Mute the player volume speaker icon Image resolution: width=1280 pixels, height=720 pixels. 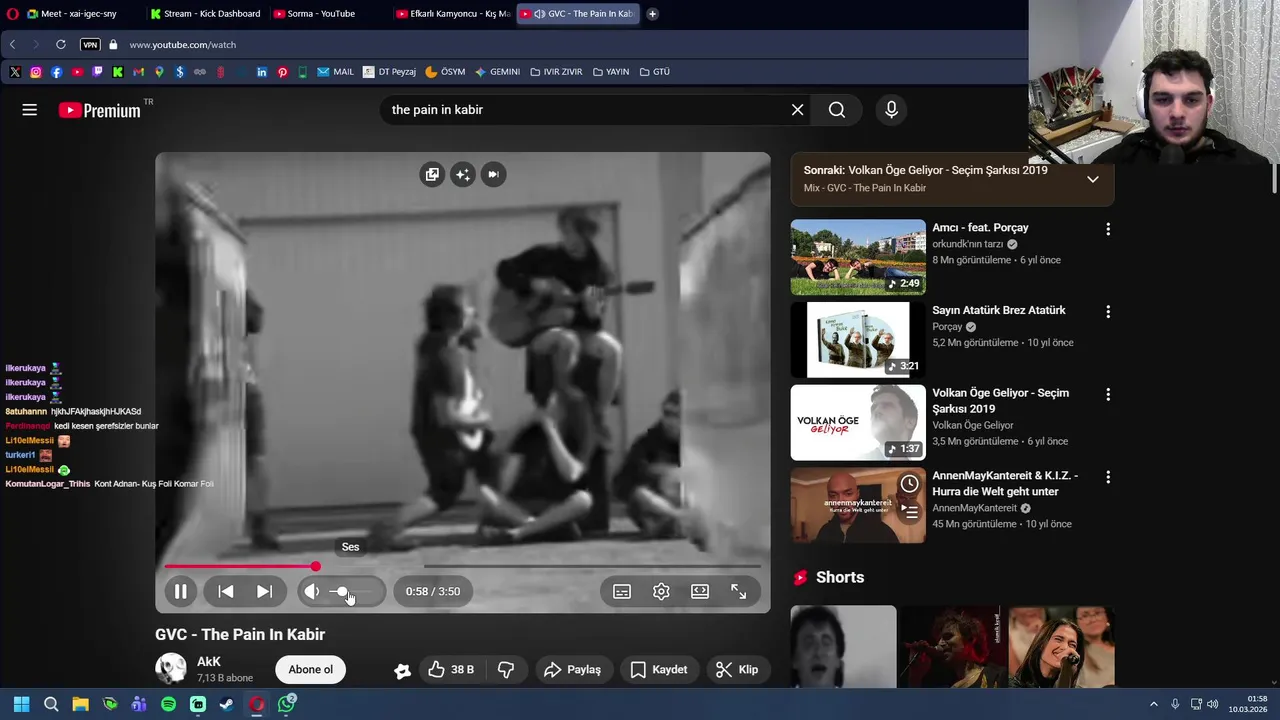click(x=312, y=591)
